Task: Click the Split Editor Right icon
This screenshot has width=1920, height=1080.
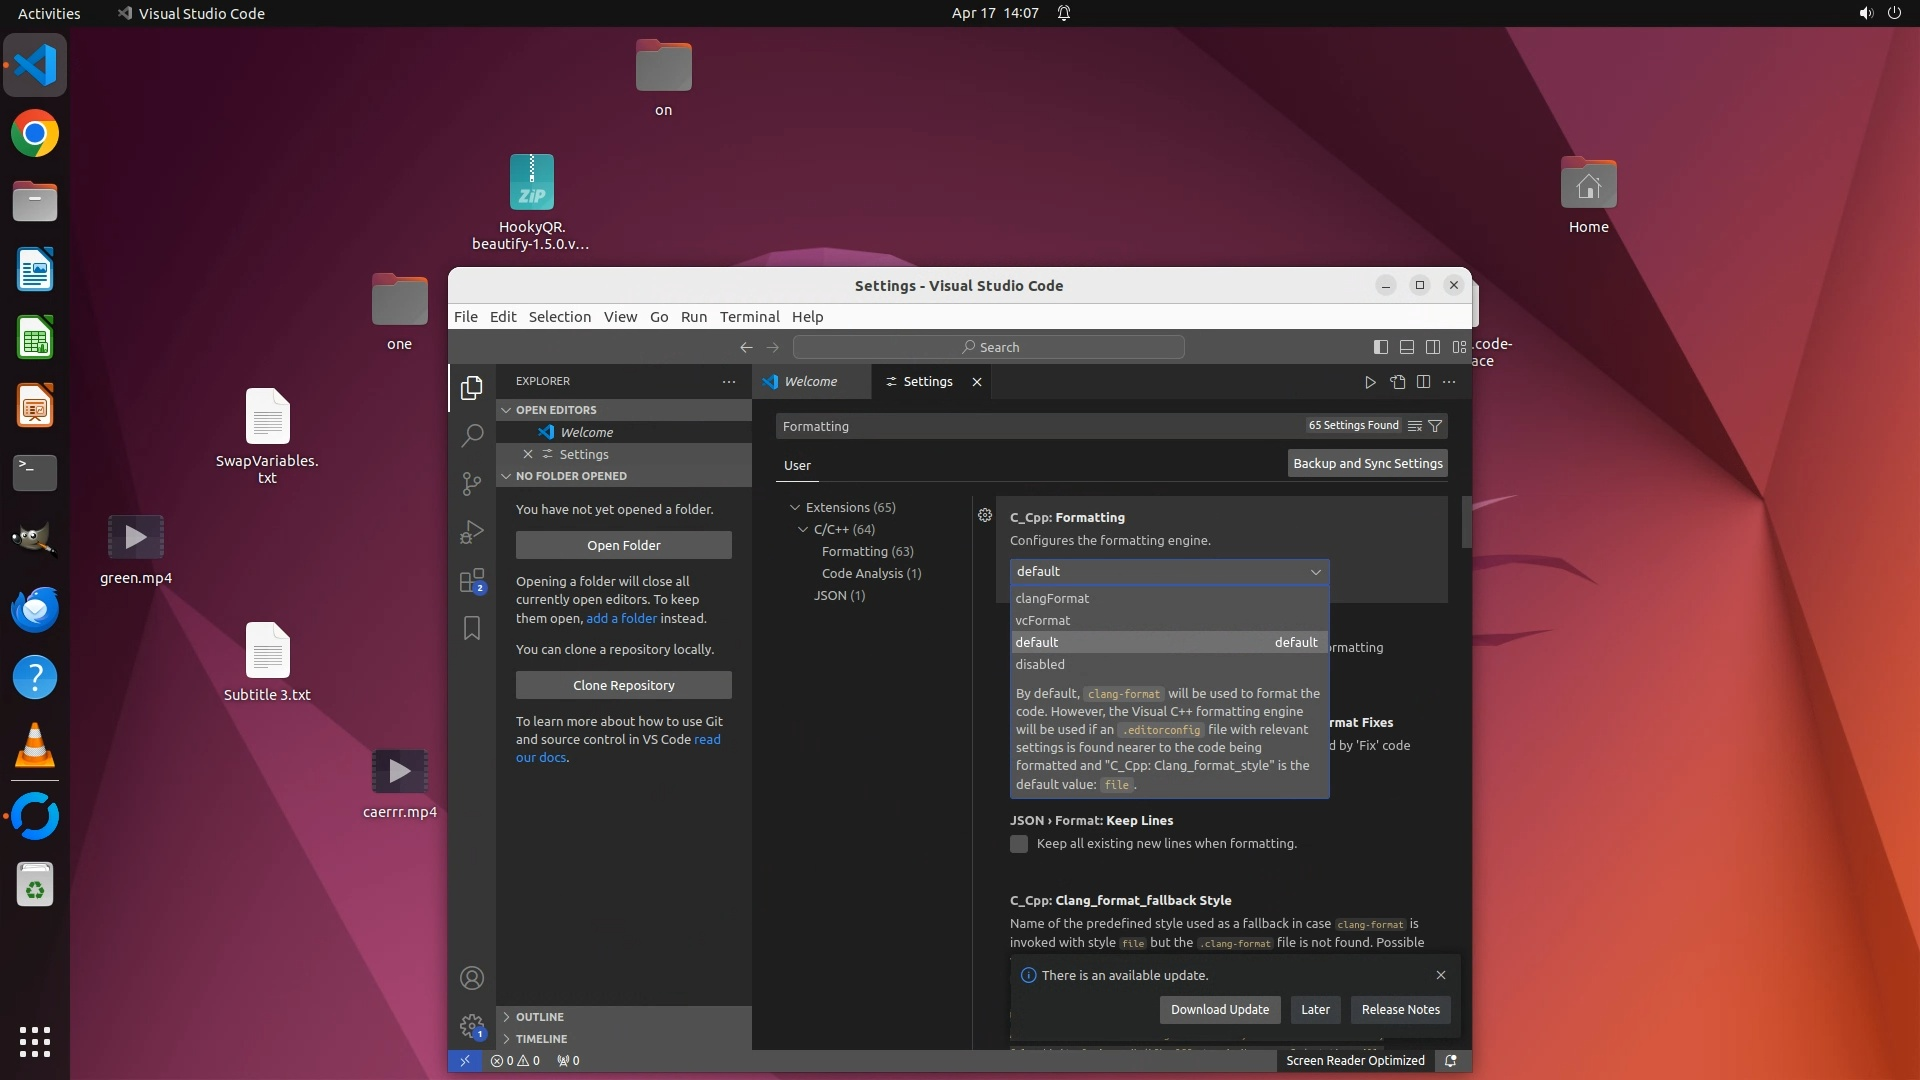Action: [1423, 382]
